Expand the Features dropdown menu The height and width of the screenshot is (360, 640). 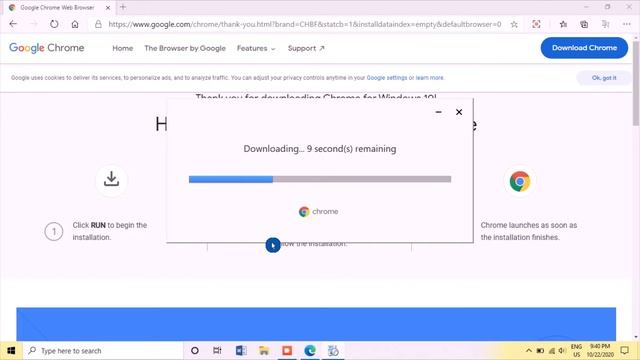pos(256,48)
